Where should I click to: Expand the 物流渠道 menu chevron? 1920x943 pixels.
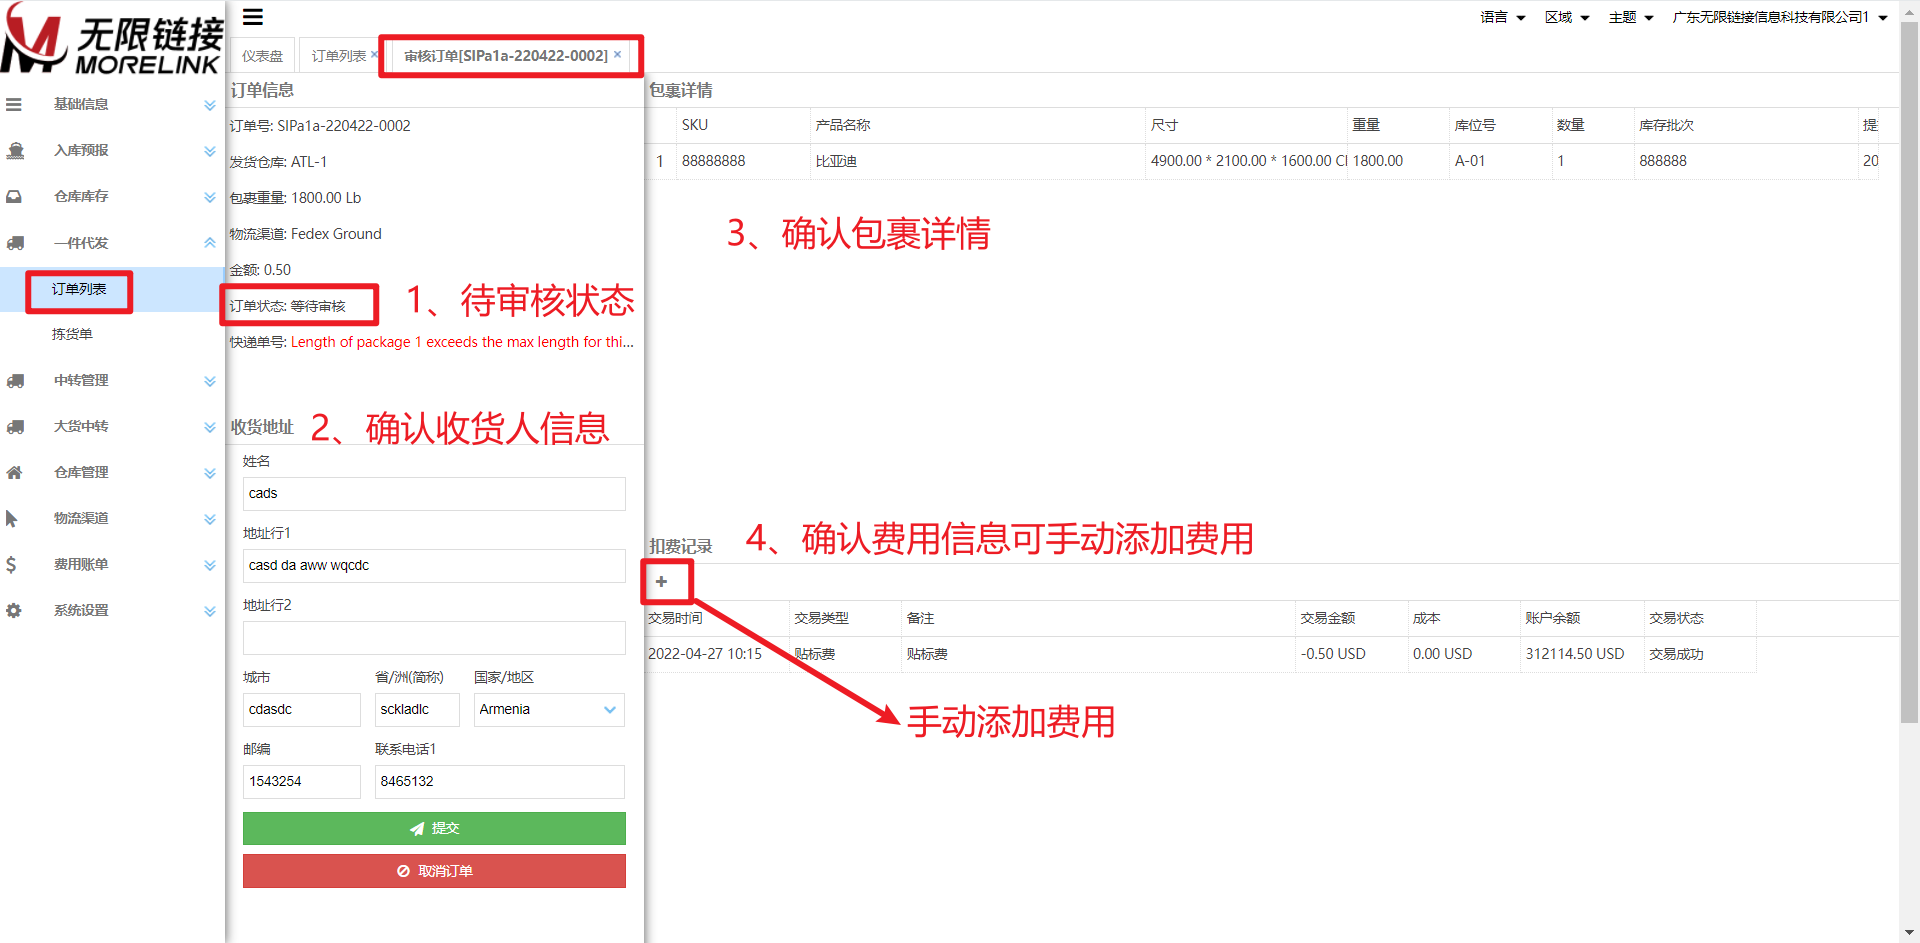210,519
